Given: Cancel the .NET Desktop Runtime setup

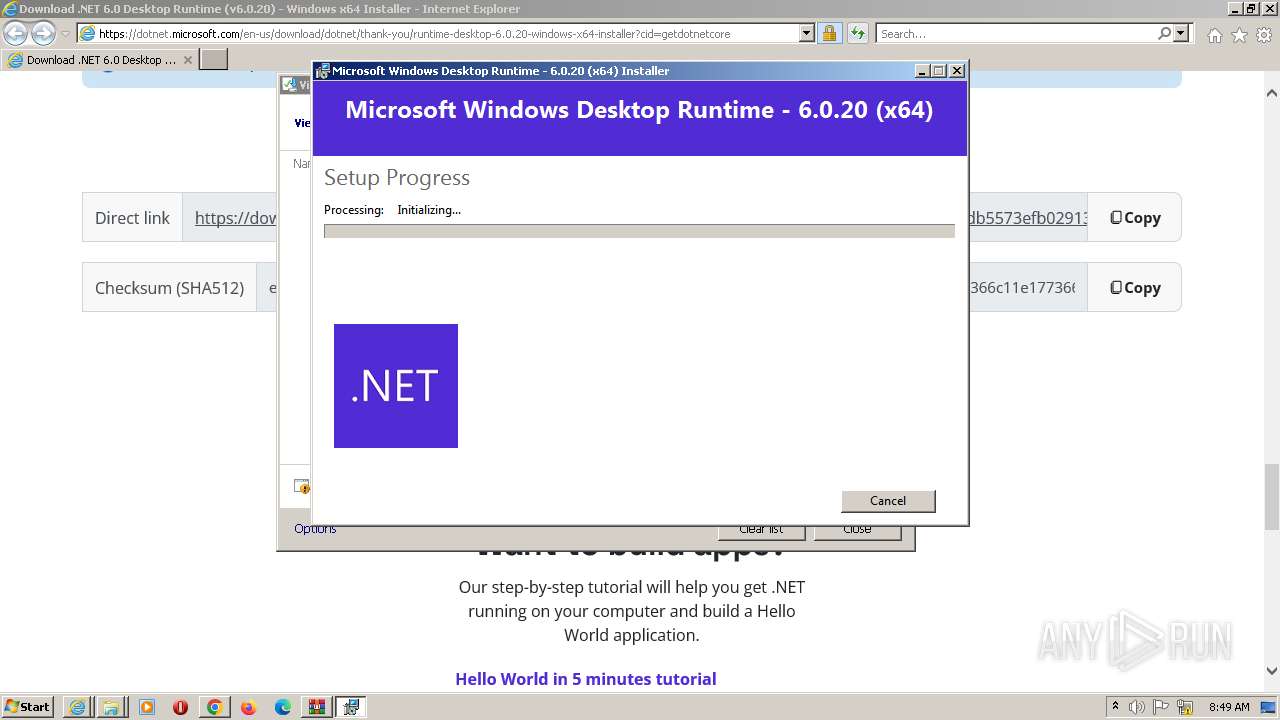Looking at the screenshot, I should pyautogui.click(x=888, y=501).
